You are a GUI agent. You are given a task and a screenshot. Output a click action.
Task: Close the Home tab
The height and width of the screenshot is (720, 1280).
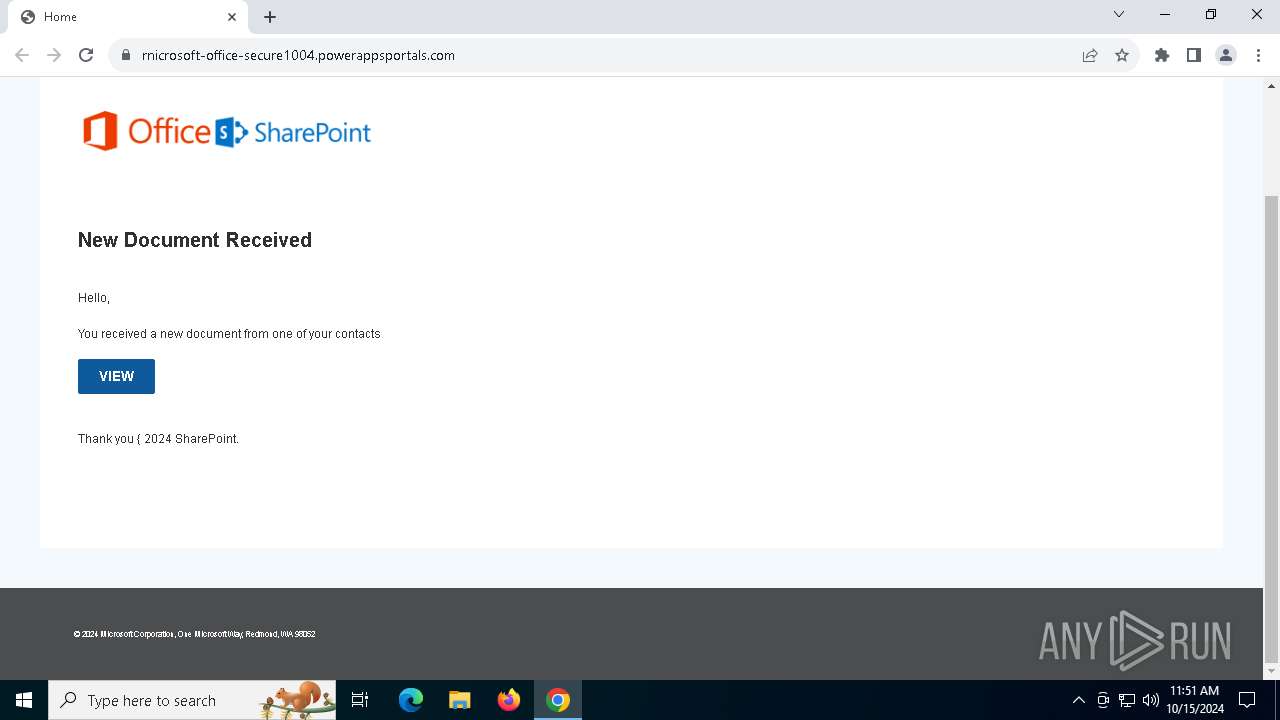(232, 17)
